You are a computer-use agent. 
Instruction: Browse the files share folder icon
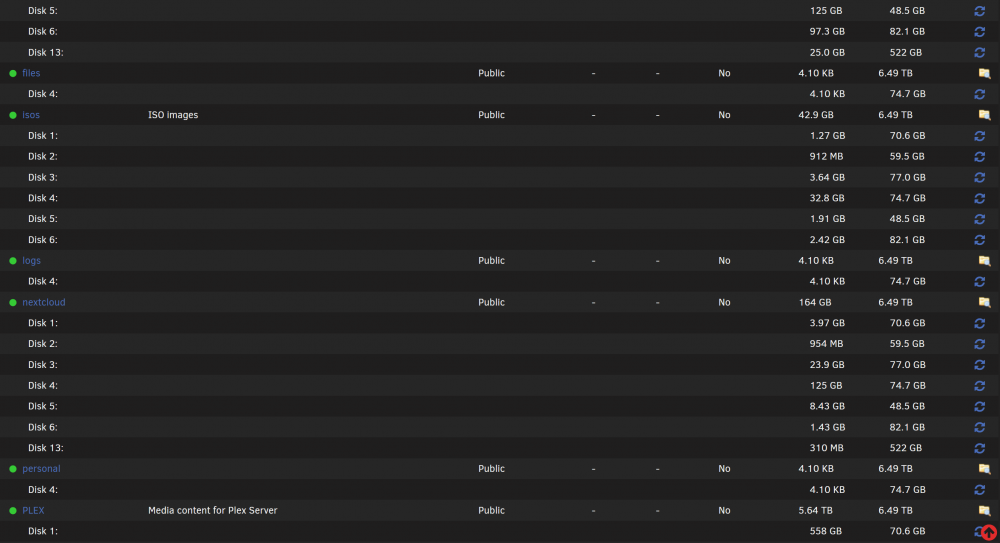[x=984, y=73]
